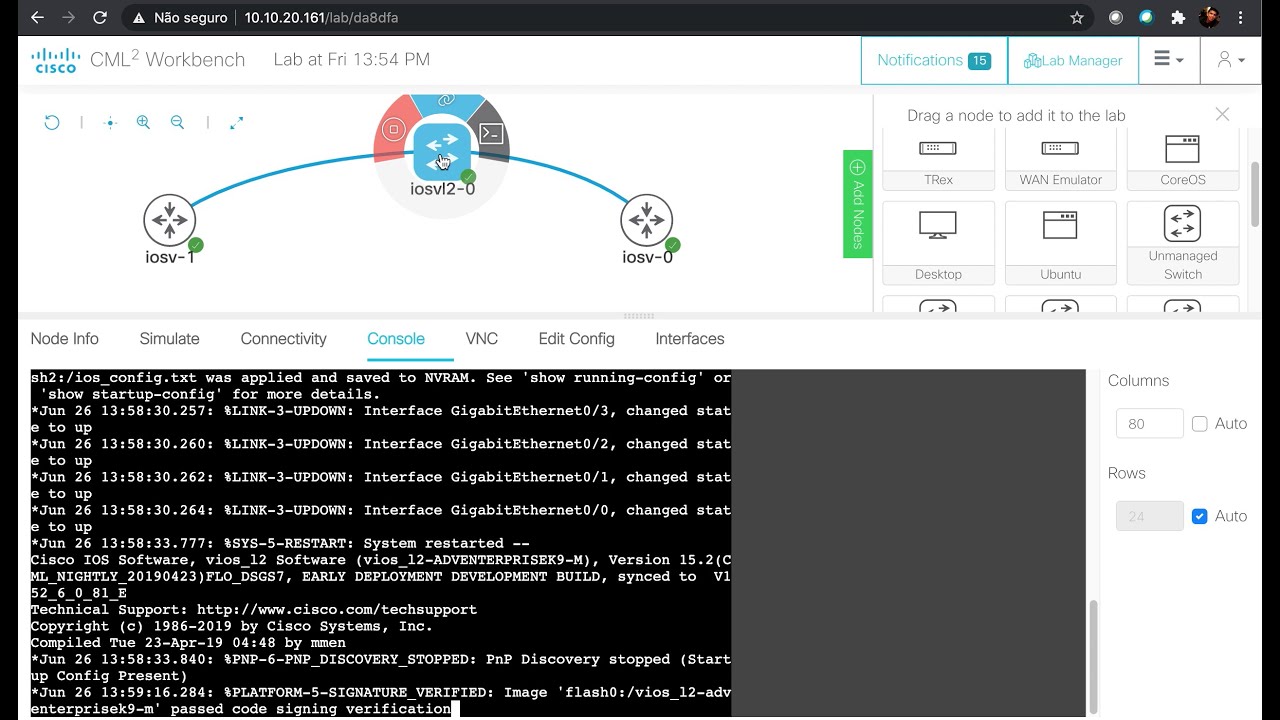Viewport: 1280px width, 720px height.
Task: Click the disabled Rows value field
Action: [x=1149, y=517]
